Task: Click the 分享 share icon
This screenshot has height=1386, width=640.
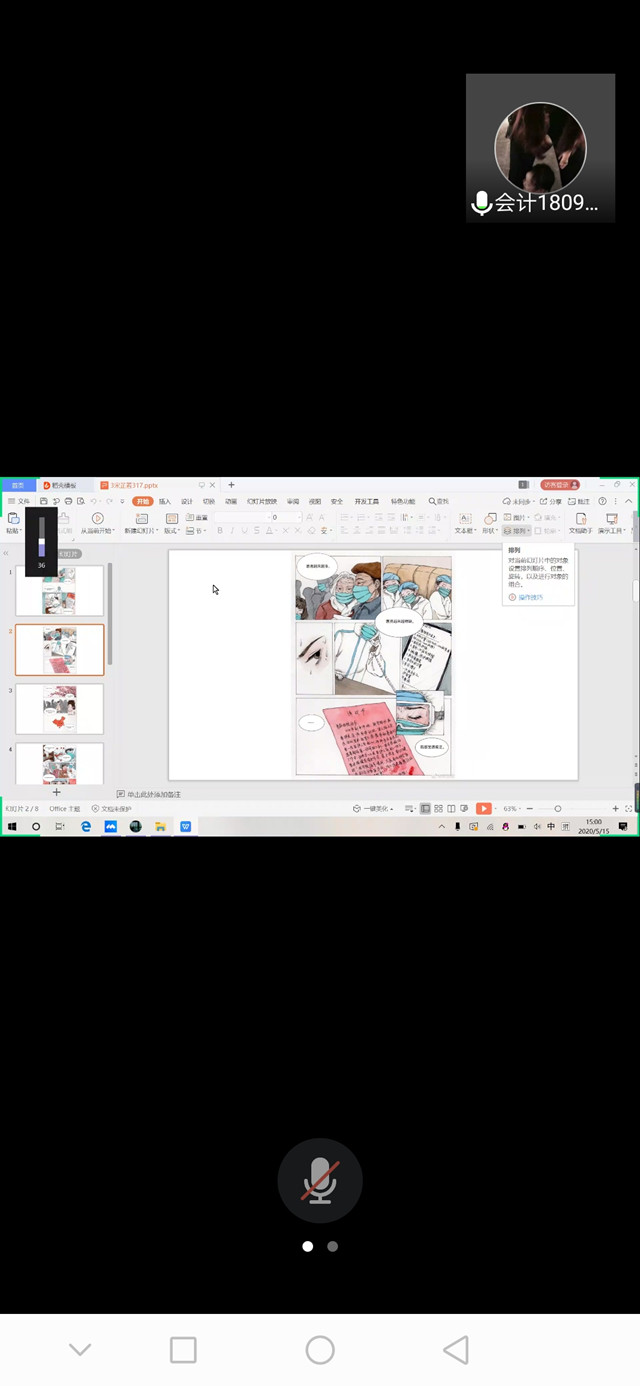Action: (551, 501)
